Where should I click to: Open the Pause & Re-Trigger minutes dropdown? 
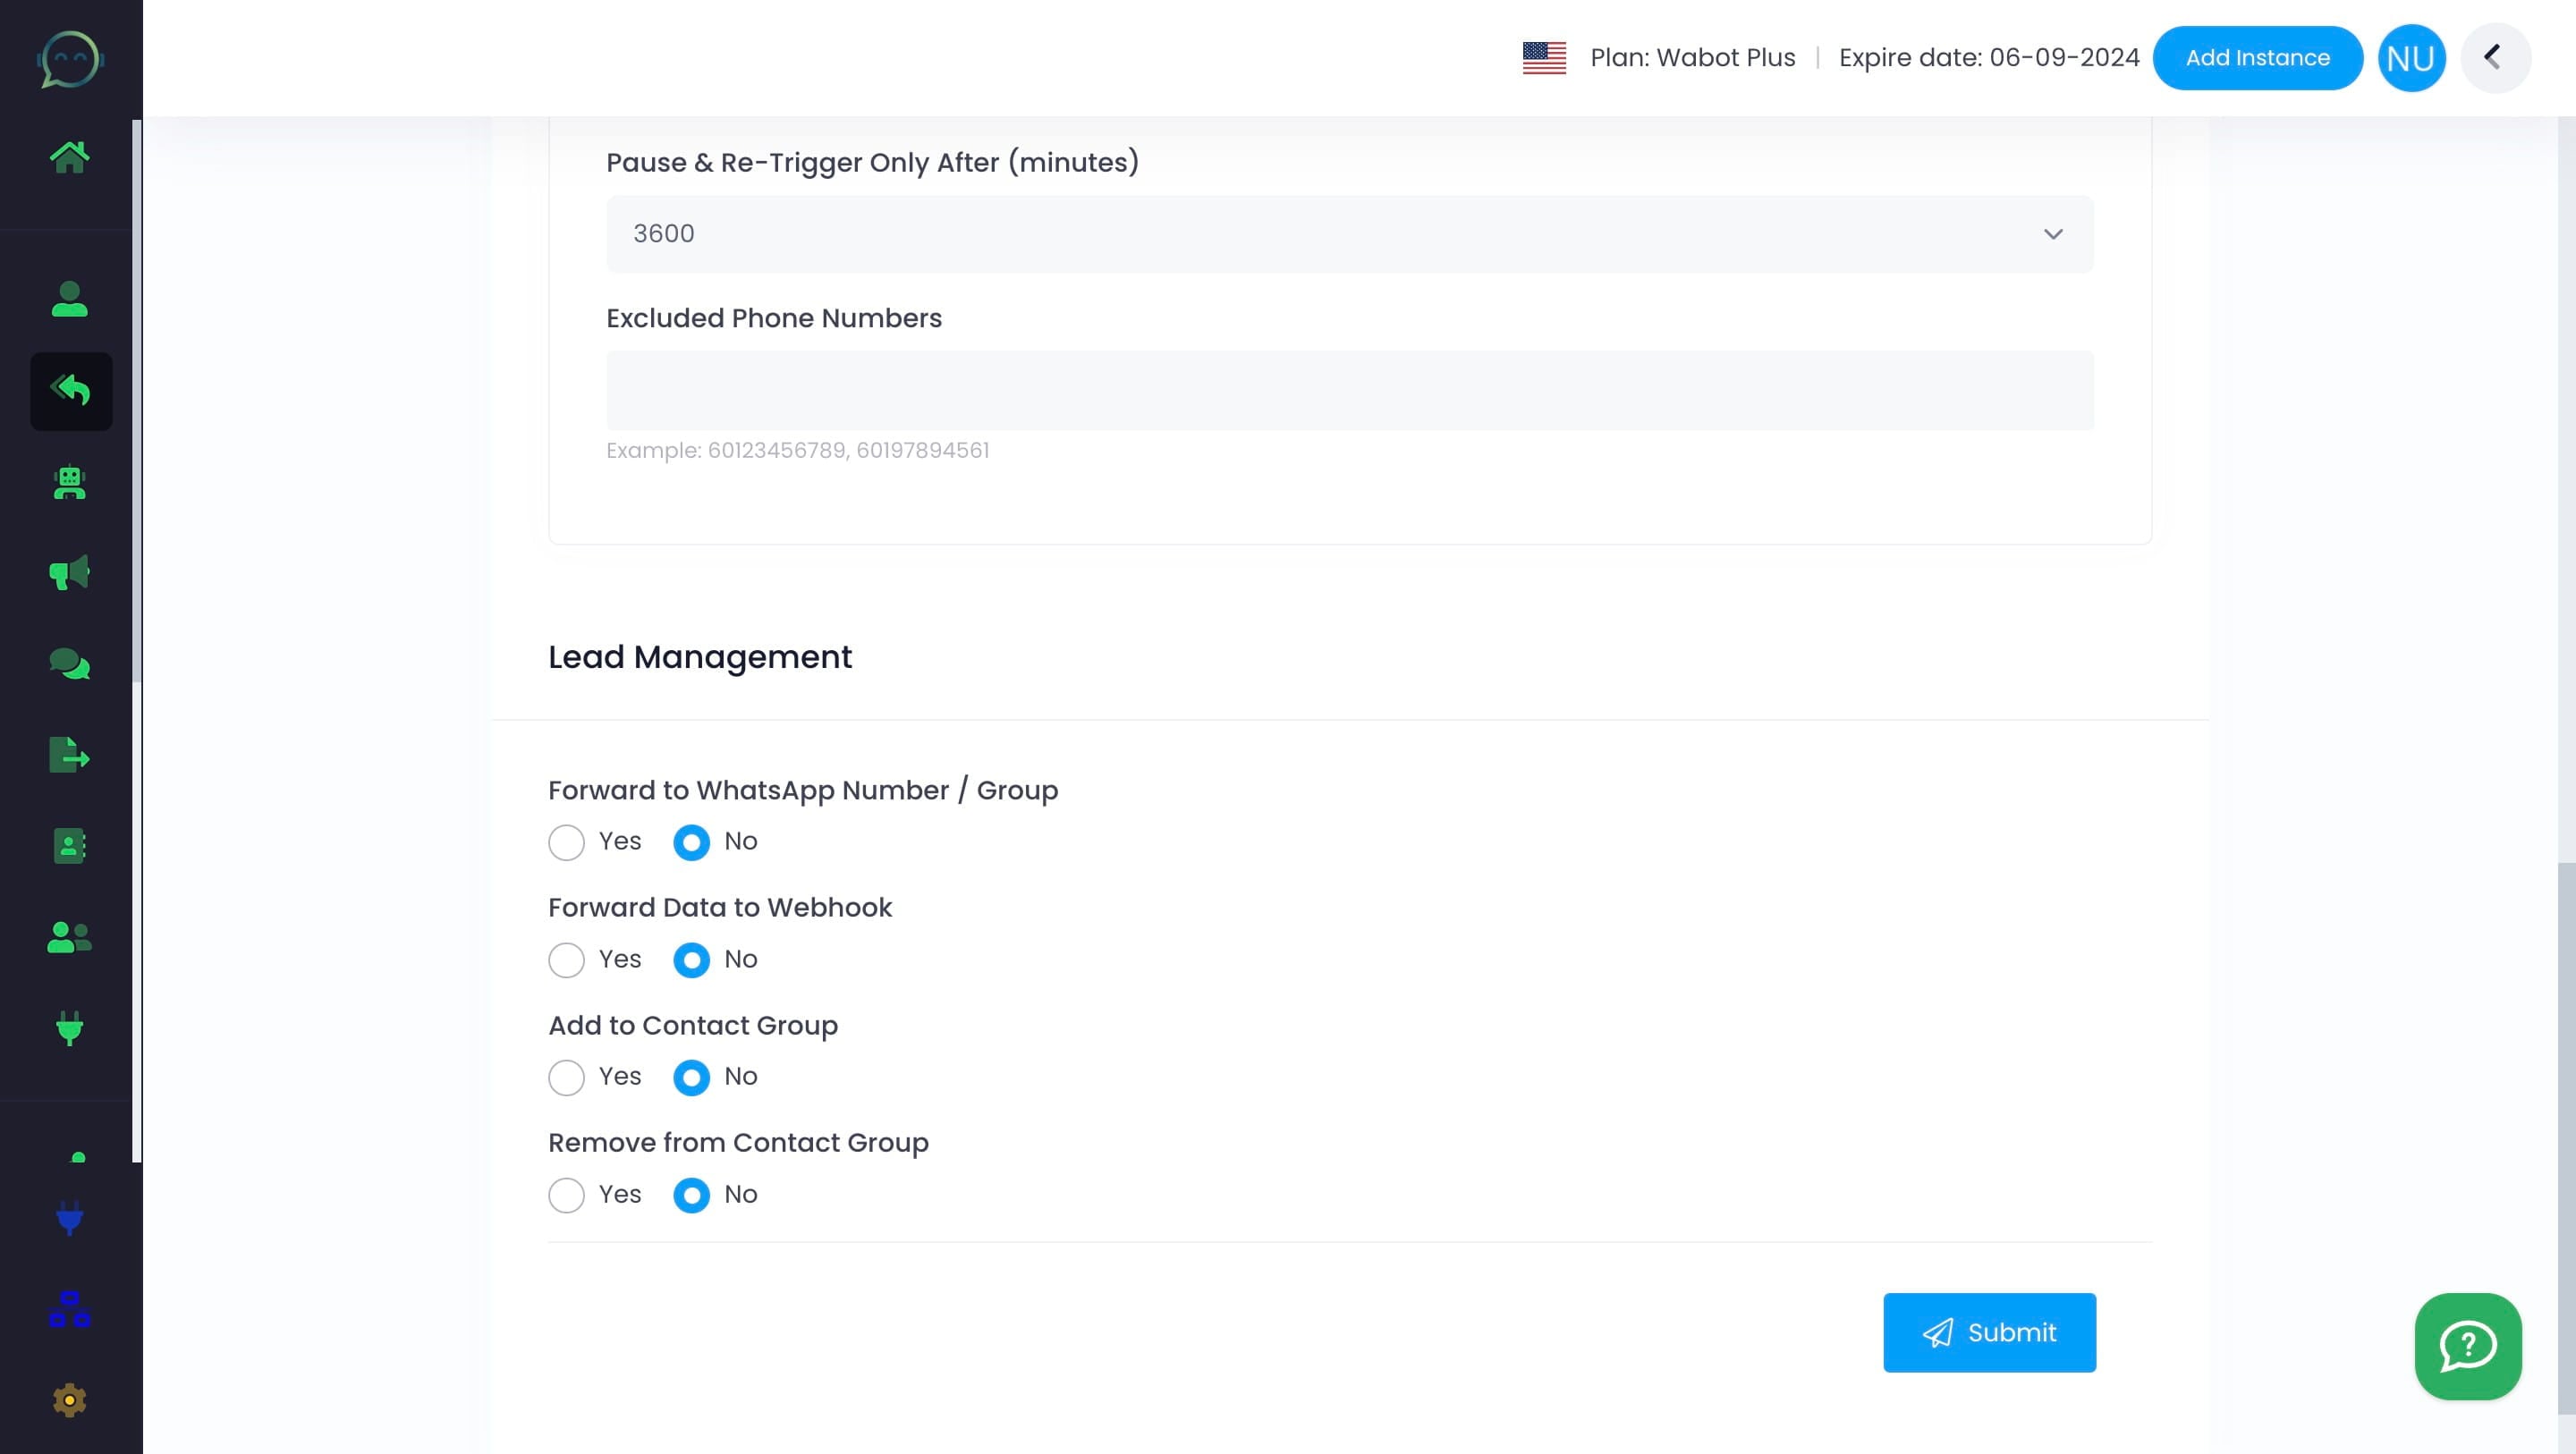[2054, 233]
